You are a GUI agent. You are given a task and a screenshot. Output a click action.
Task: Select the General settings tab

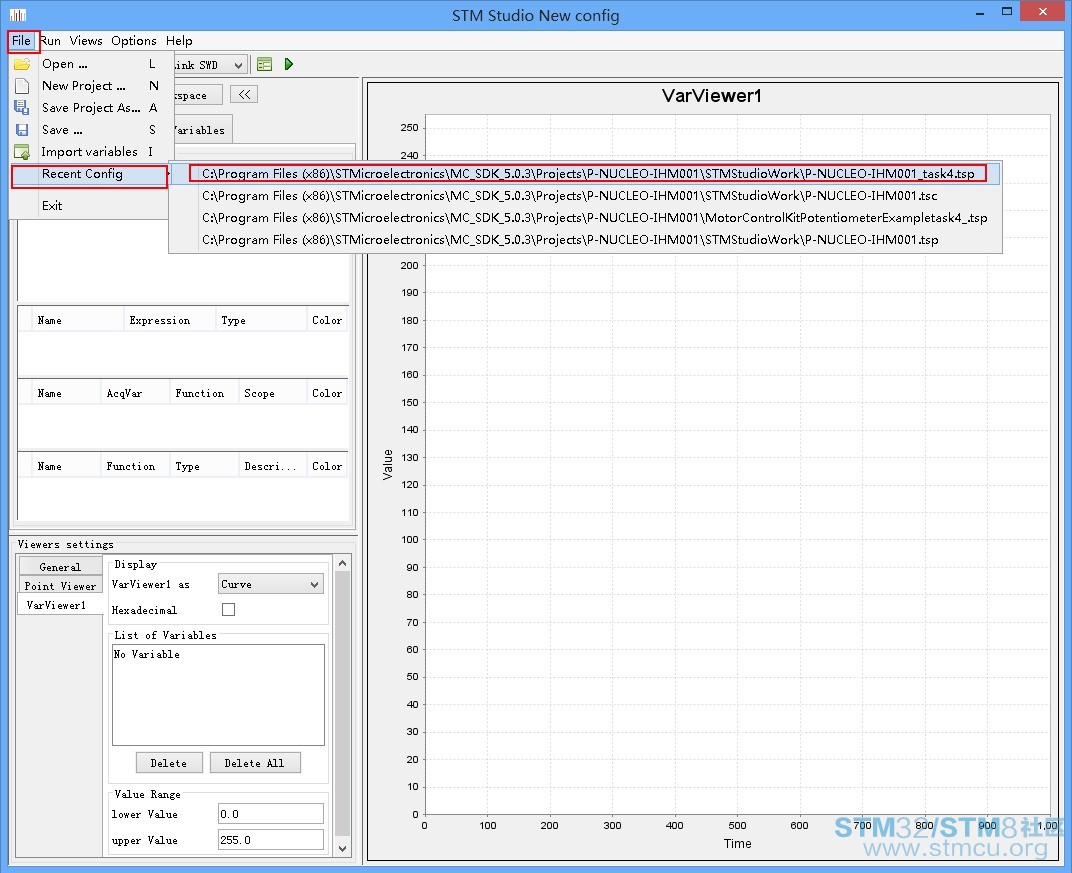60,567
